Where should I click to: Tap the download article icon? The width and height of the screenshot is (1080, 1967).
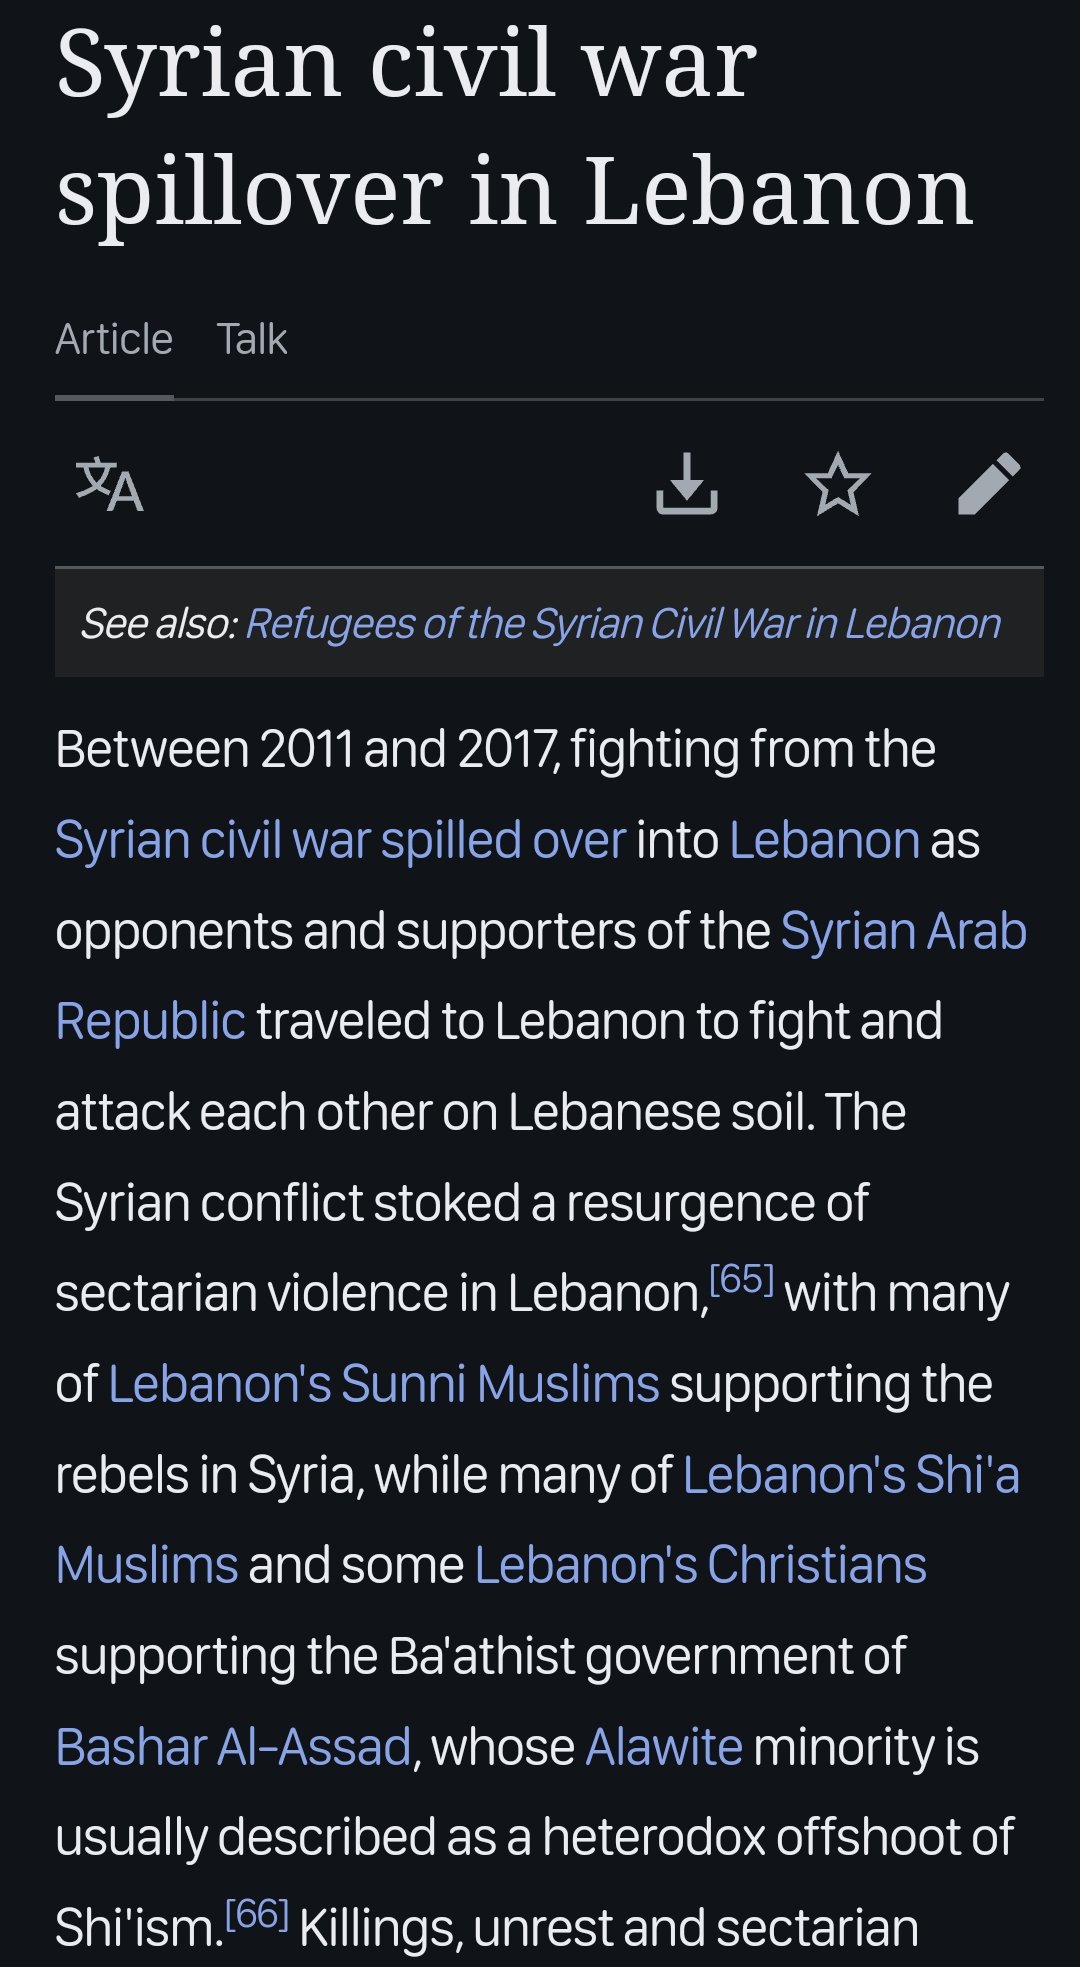tap(687, 484)
